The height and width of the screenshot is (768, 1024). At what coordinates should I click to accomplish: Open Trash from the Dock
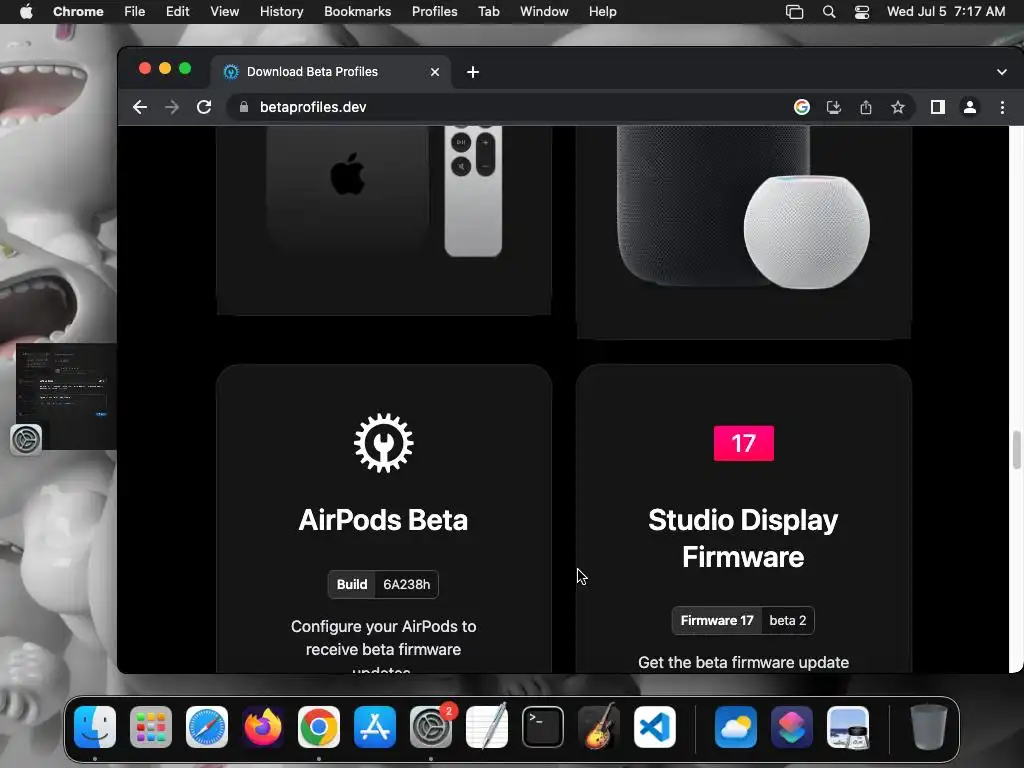929,727
